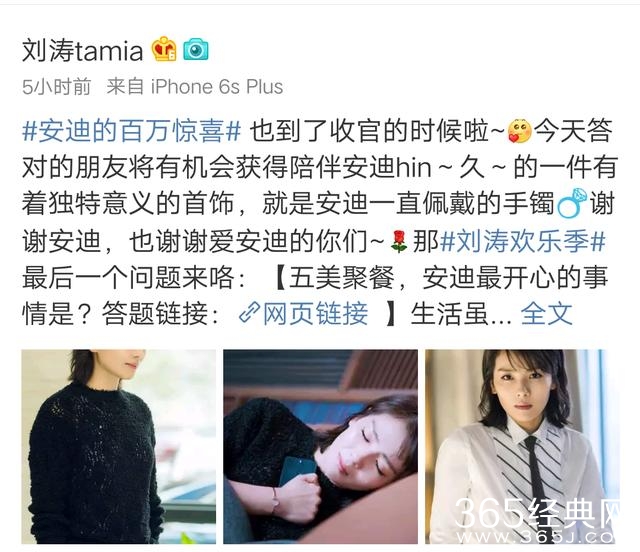Viewport: 640px width, 552px height.
Task: Click the 来自 iPhone 6s Plus source
Action: 195,87
